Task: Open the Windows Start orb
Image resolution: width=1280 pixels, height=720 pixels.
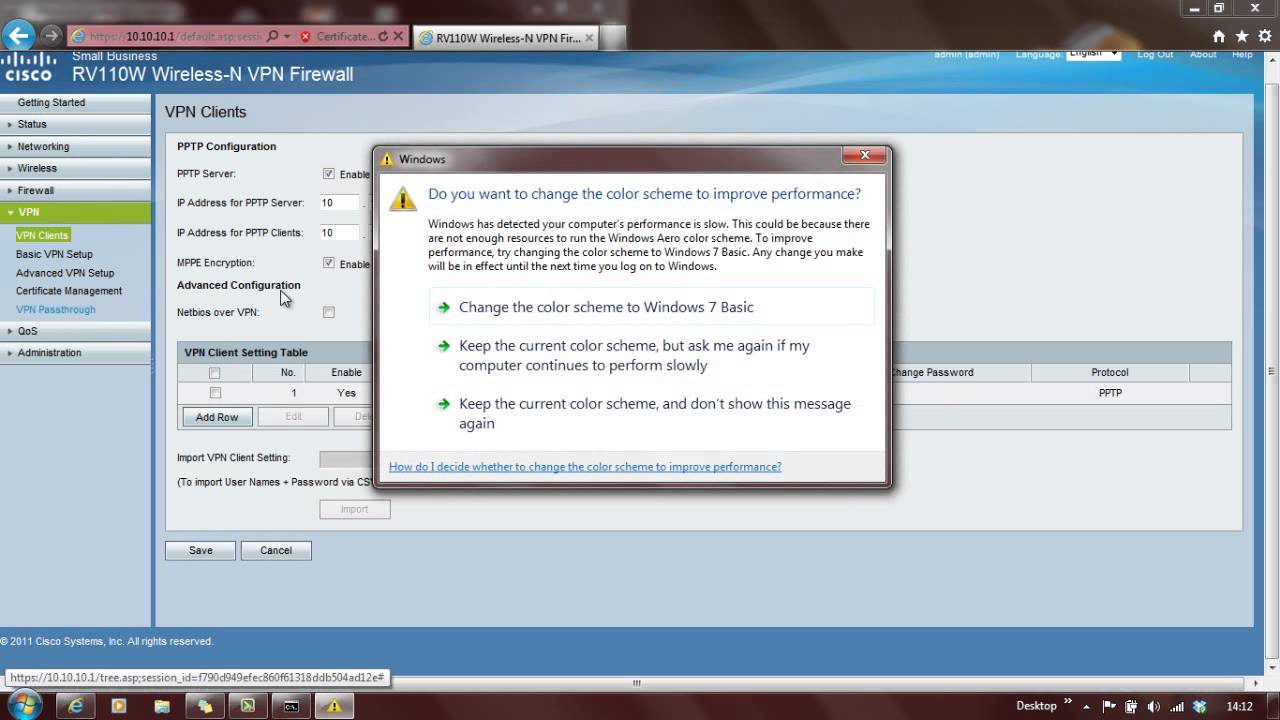Action: tap(24, 705)
